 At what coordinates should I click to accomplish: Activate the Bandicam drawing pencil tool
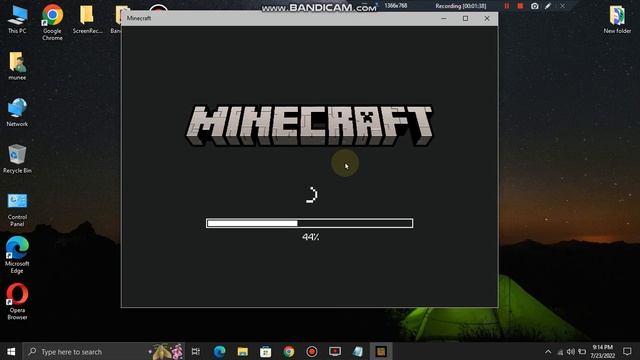coord(548,6)
